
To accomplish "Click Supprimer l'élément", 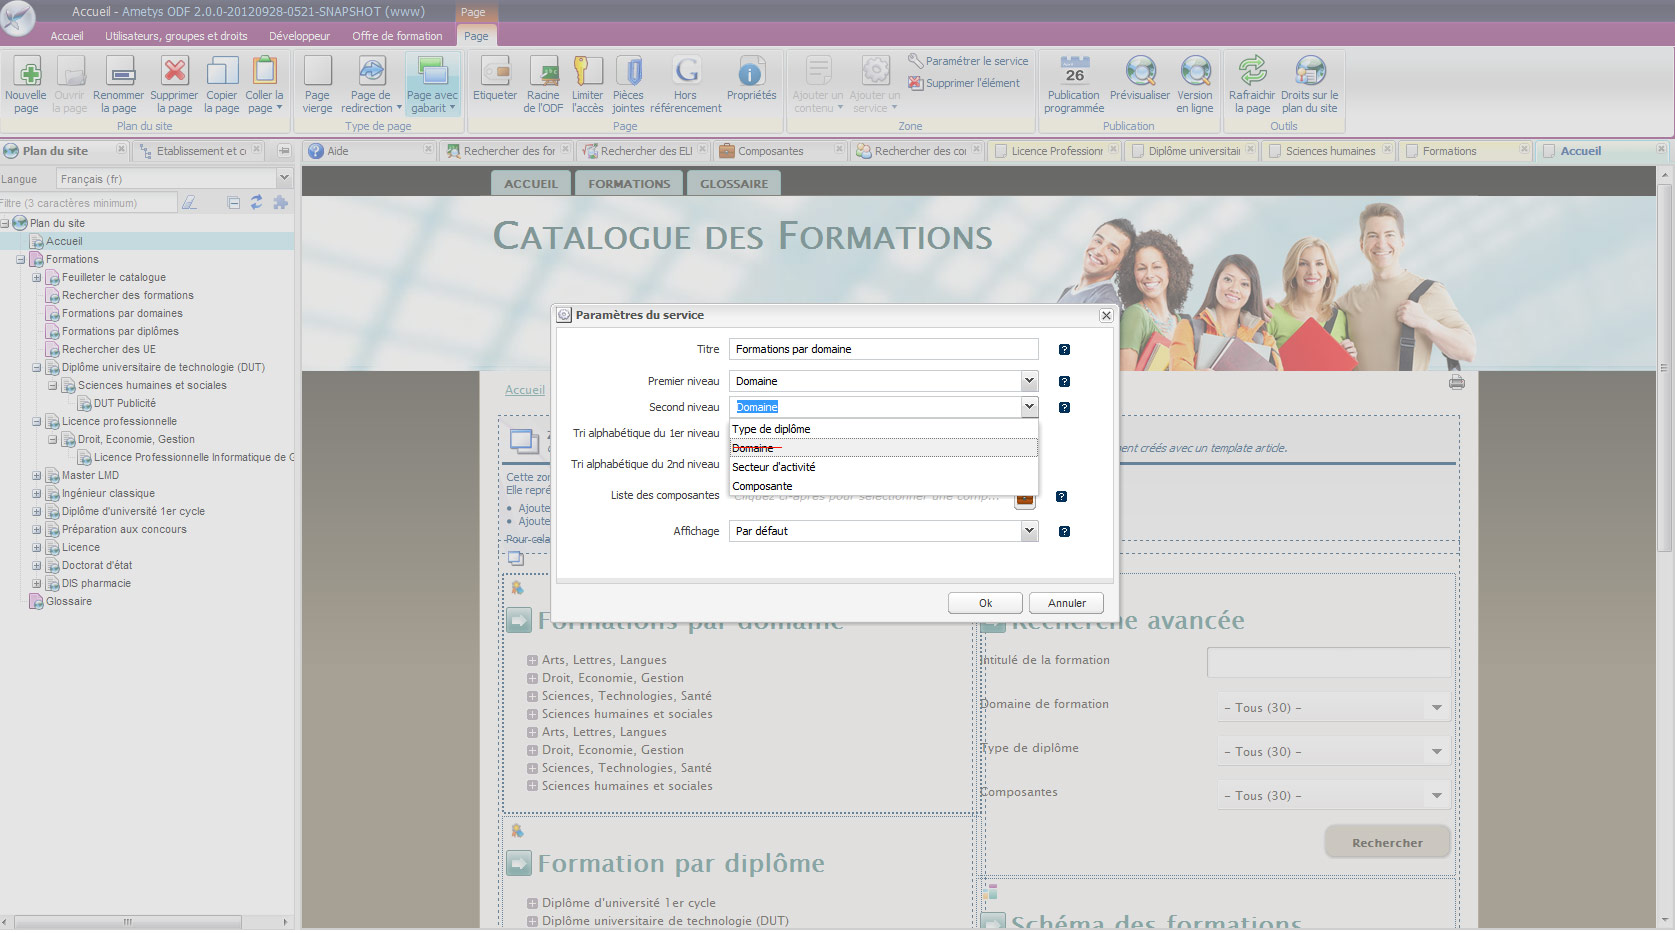I will point(964,83).
